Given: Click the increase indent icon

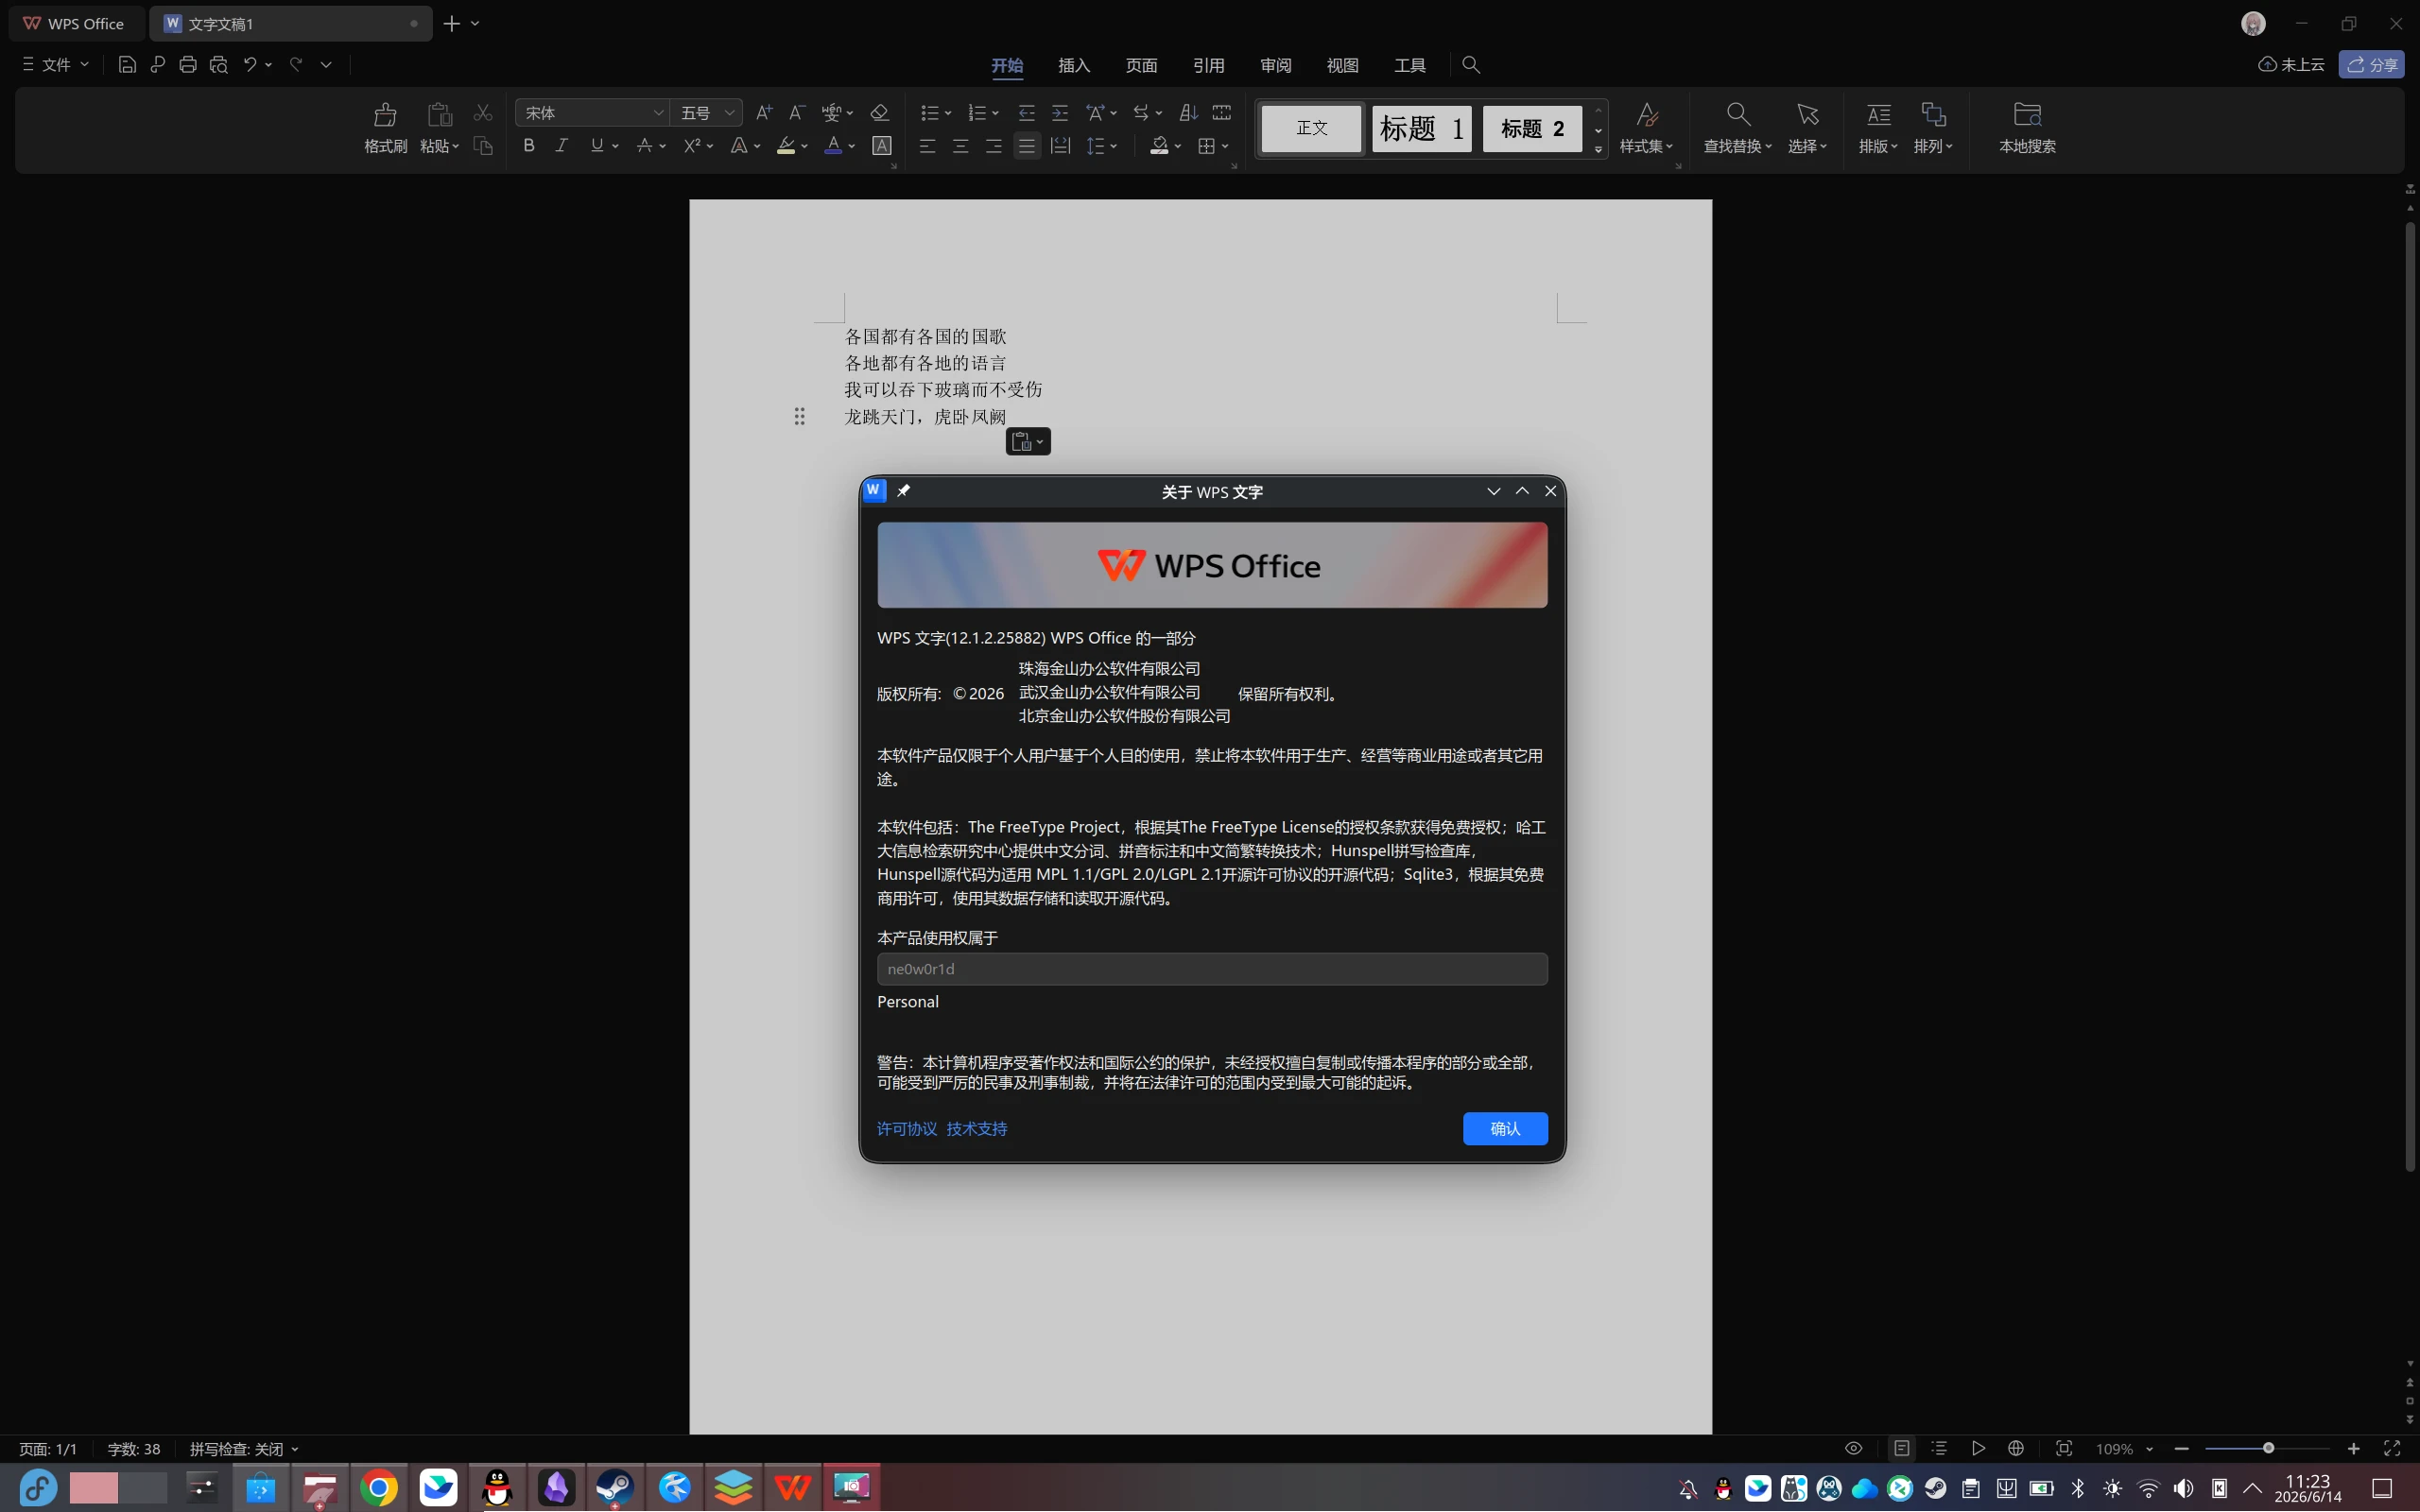Looking at the screenshot, I should point(1060,113).
